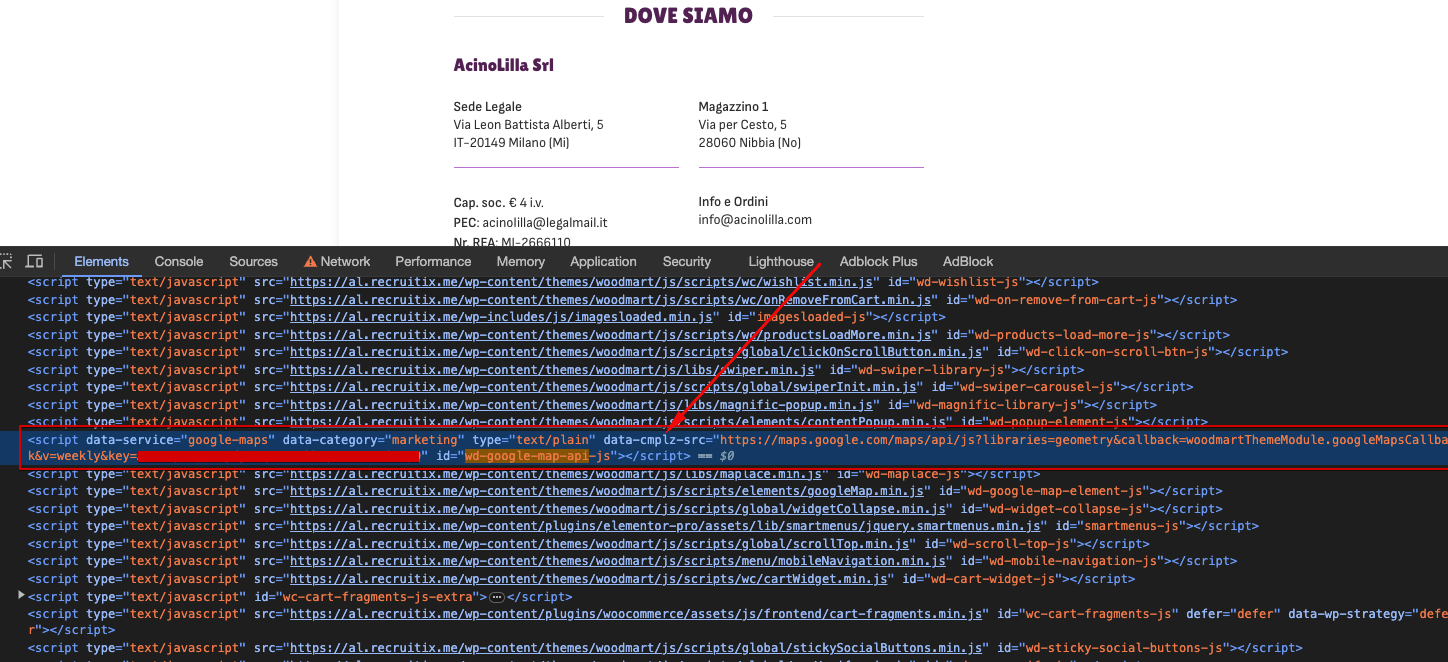
Task: Open the googleMap.min.js element script link
Action: coord(606,491)
